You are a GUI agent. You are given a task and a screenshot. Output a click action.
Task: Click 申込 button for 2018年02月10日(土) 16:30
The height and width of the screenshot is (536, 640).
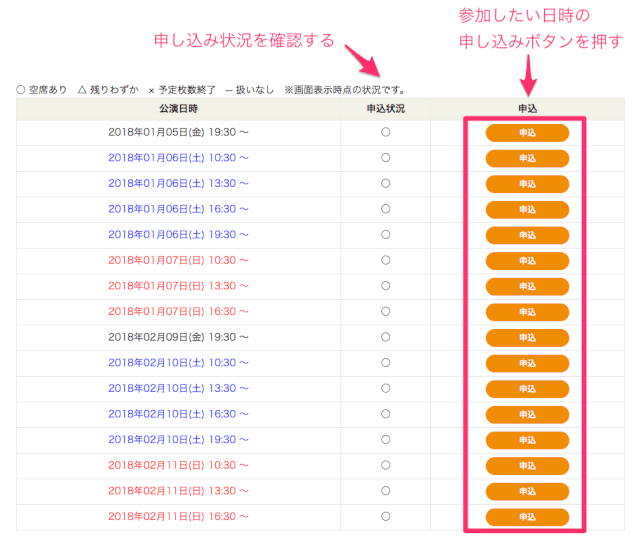pyautogui.click(x=527, y=415)
